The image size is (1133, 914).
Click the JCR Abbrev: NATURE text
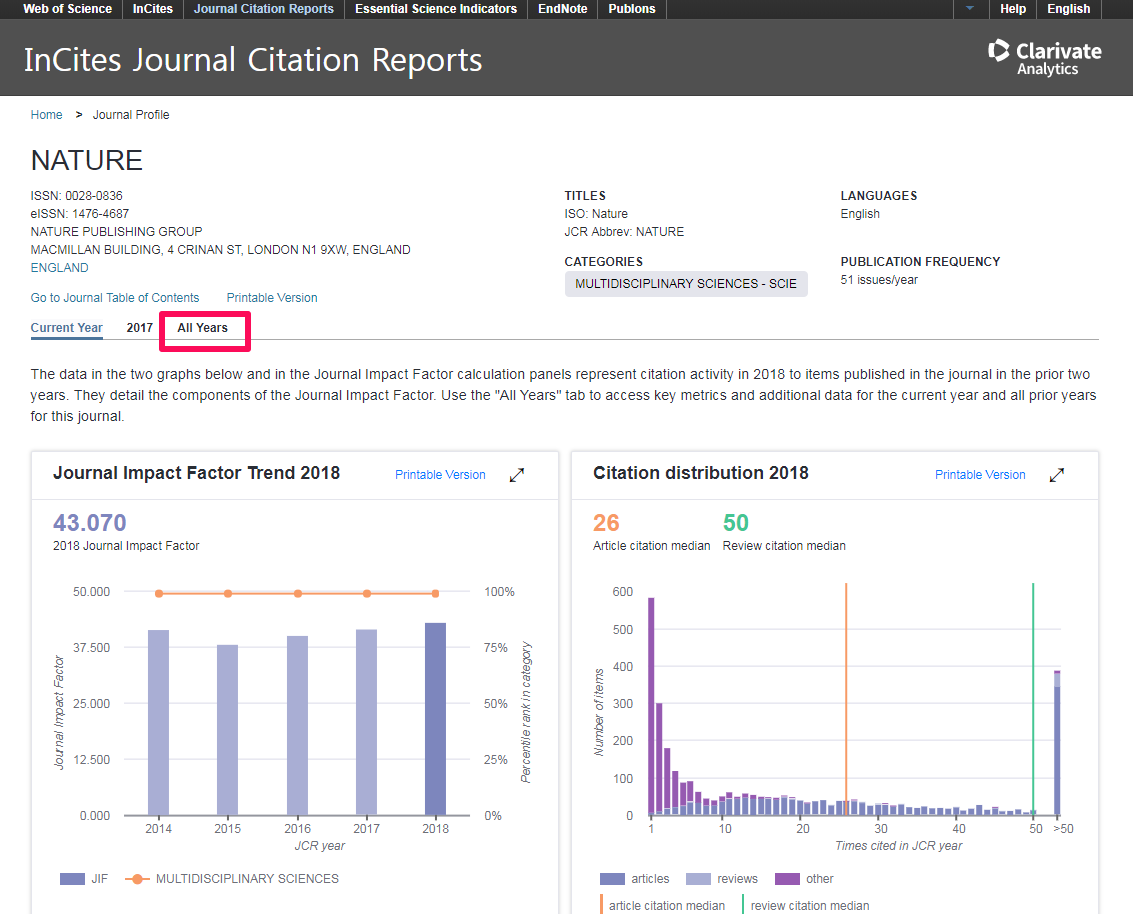624,232
